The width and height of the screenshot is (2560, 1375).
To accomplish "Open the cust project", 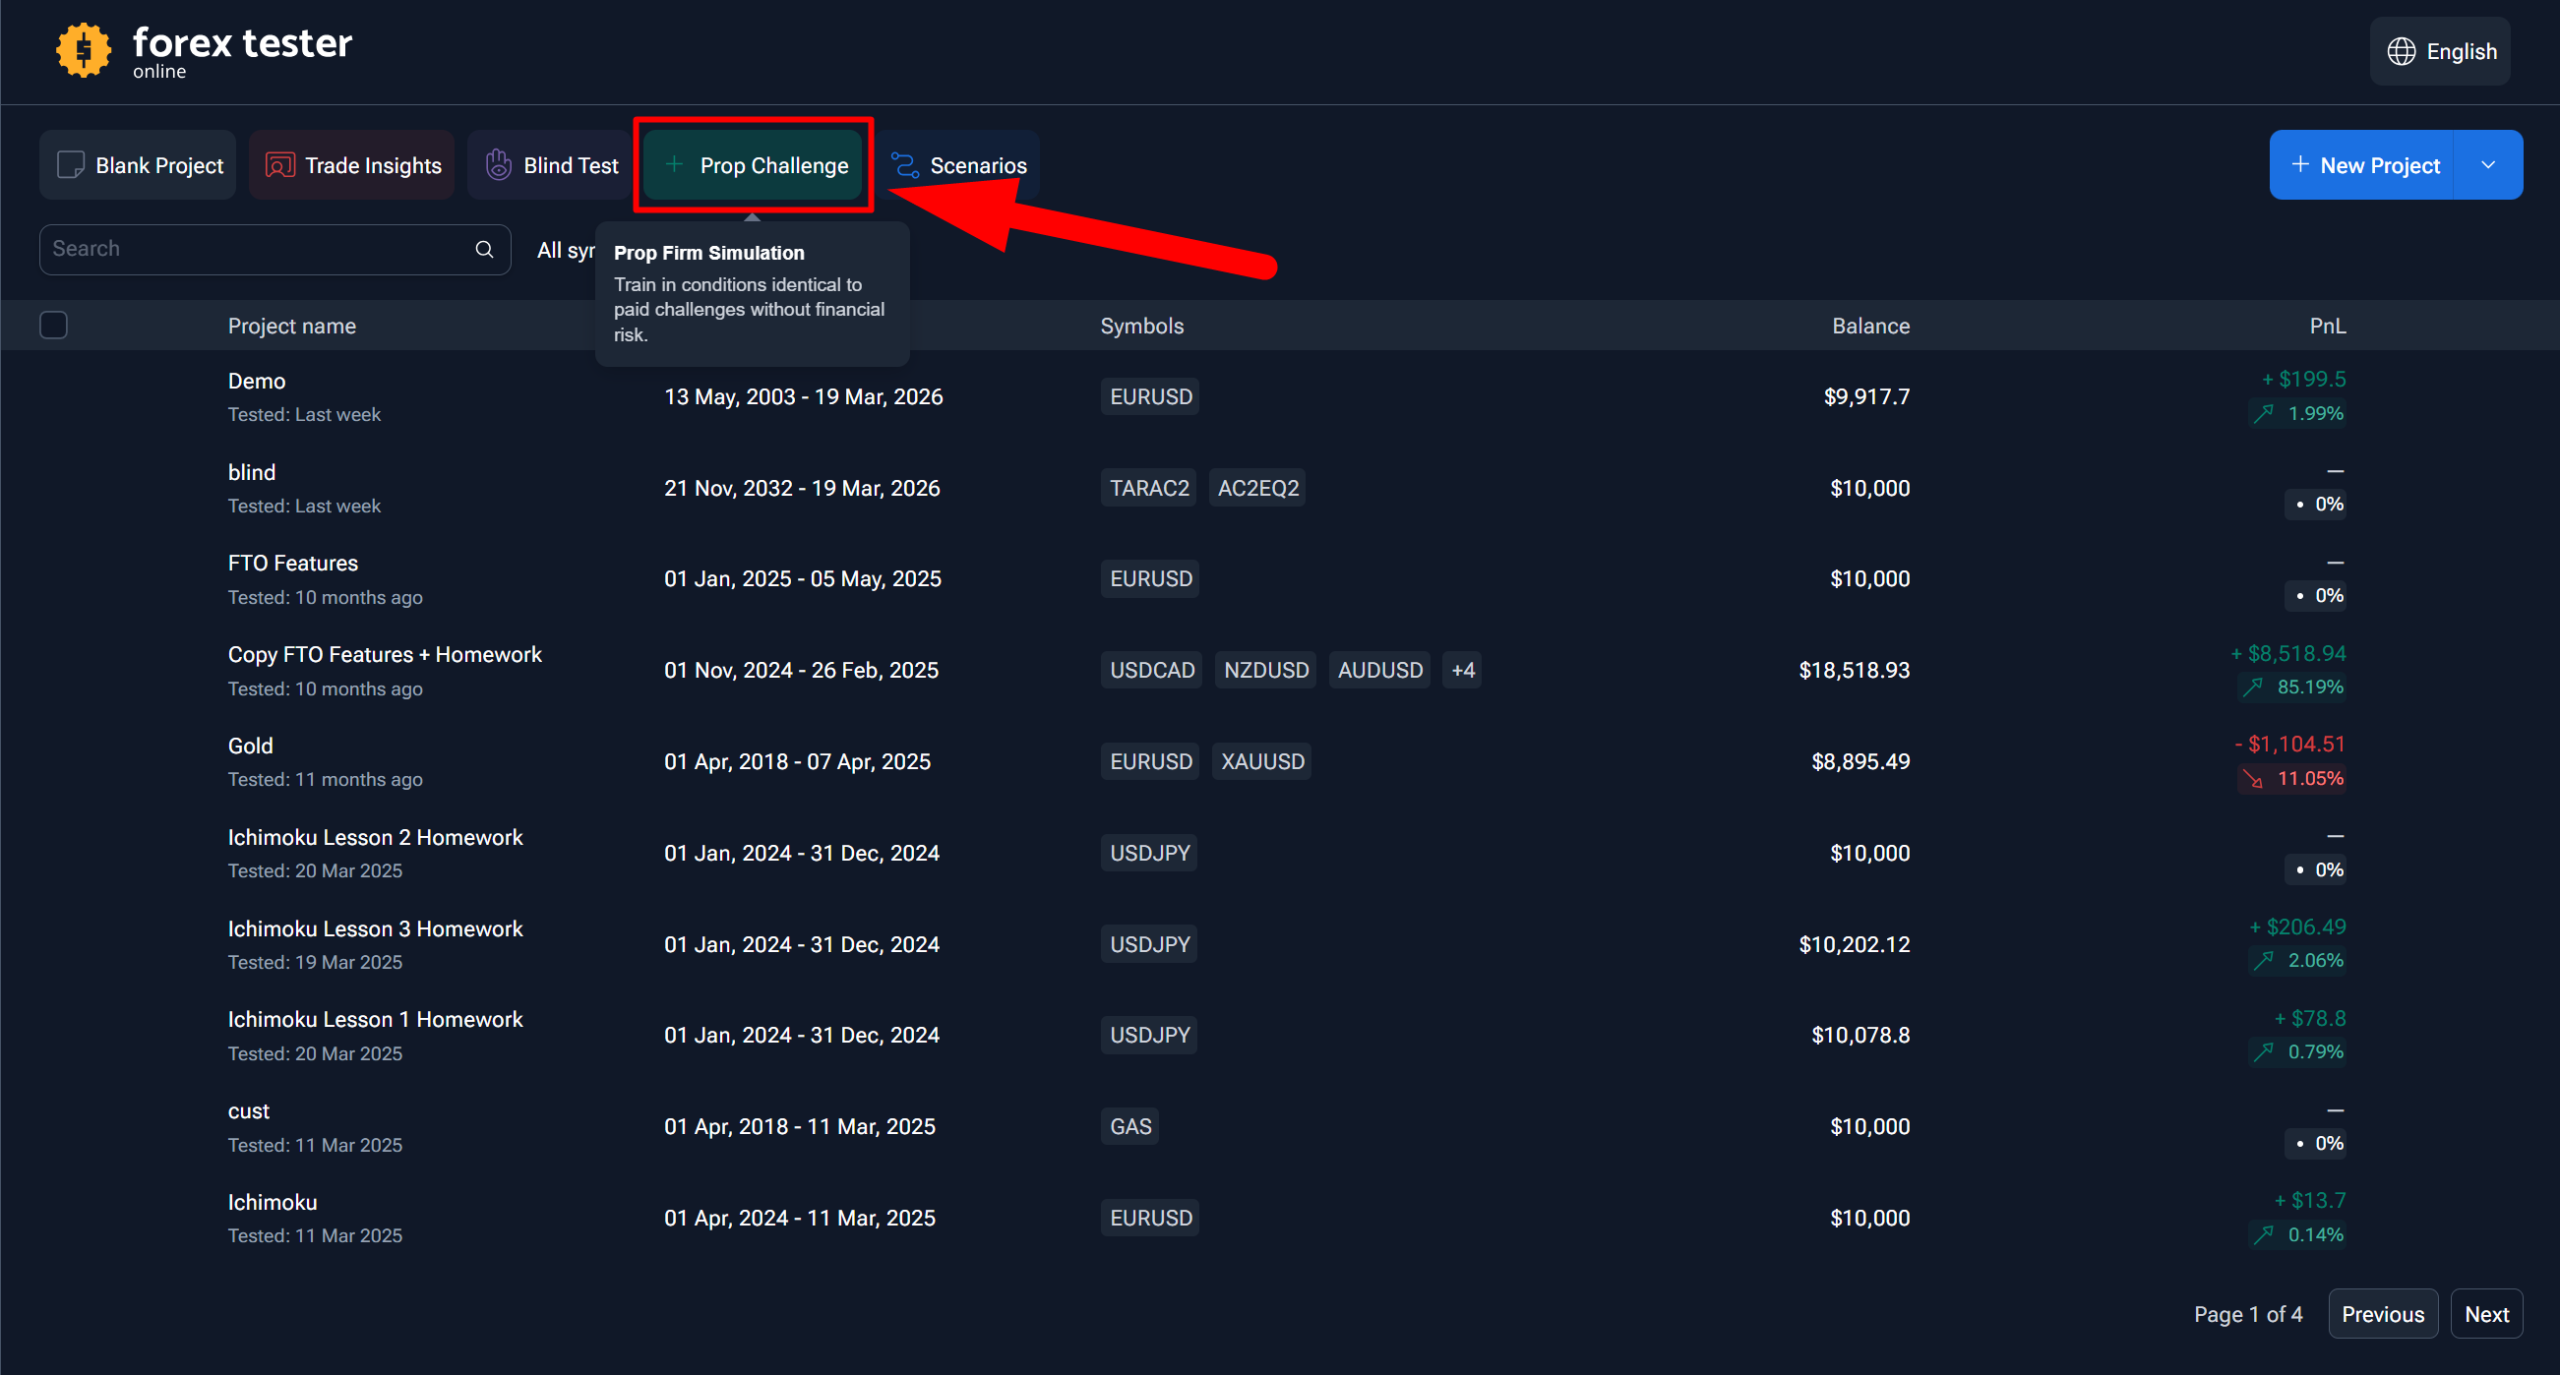I will 249,1111.
